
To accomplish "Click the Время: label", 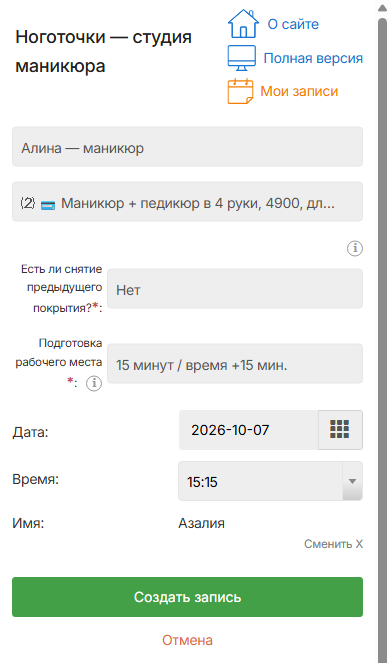I will (x=35, y=479).
